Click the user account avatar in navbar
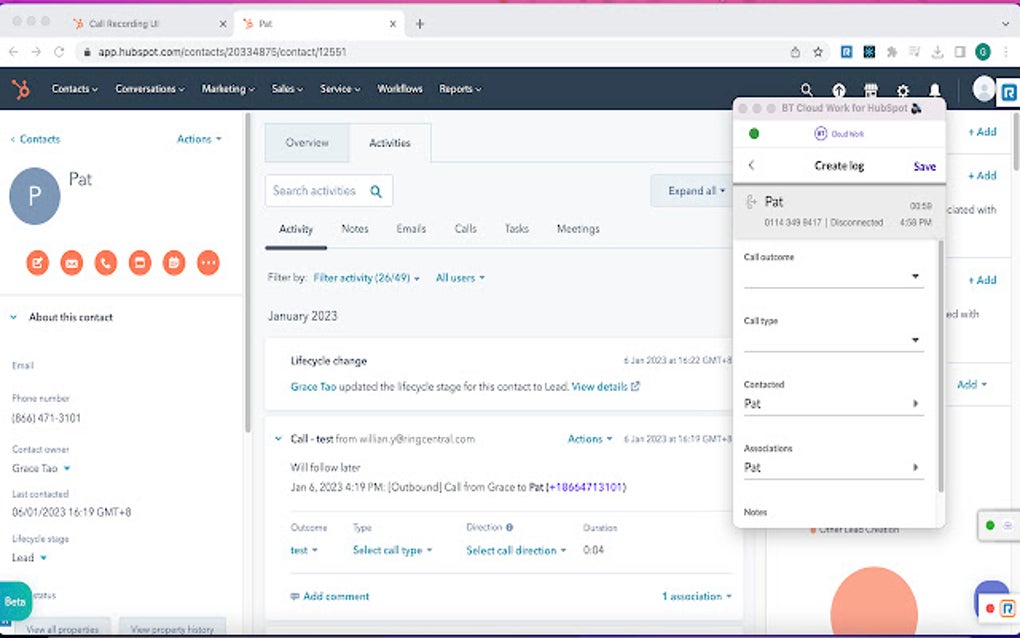1020x638 pixels. click(x=983, y=88)
